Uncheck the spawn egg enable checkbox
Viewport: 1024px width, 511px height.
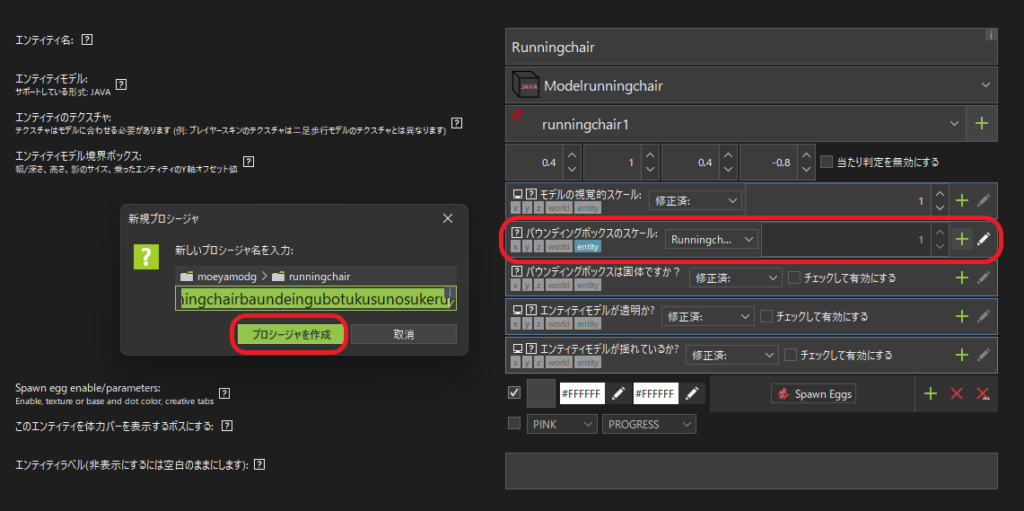click(x=514, y=393)
